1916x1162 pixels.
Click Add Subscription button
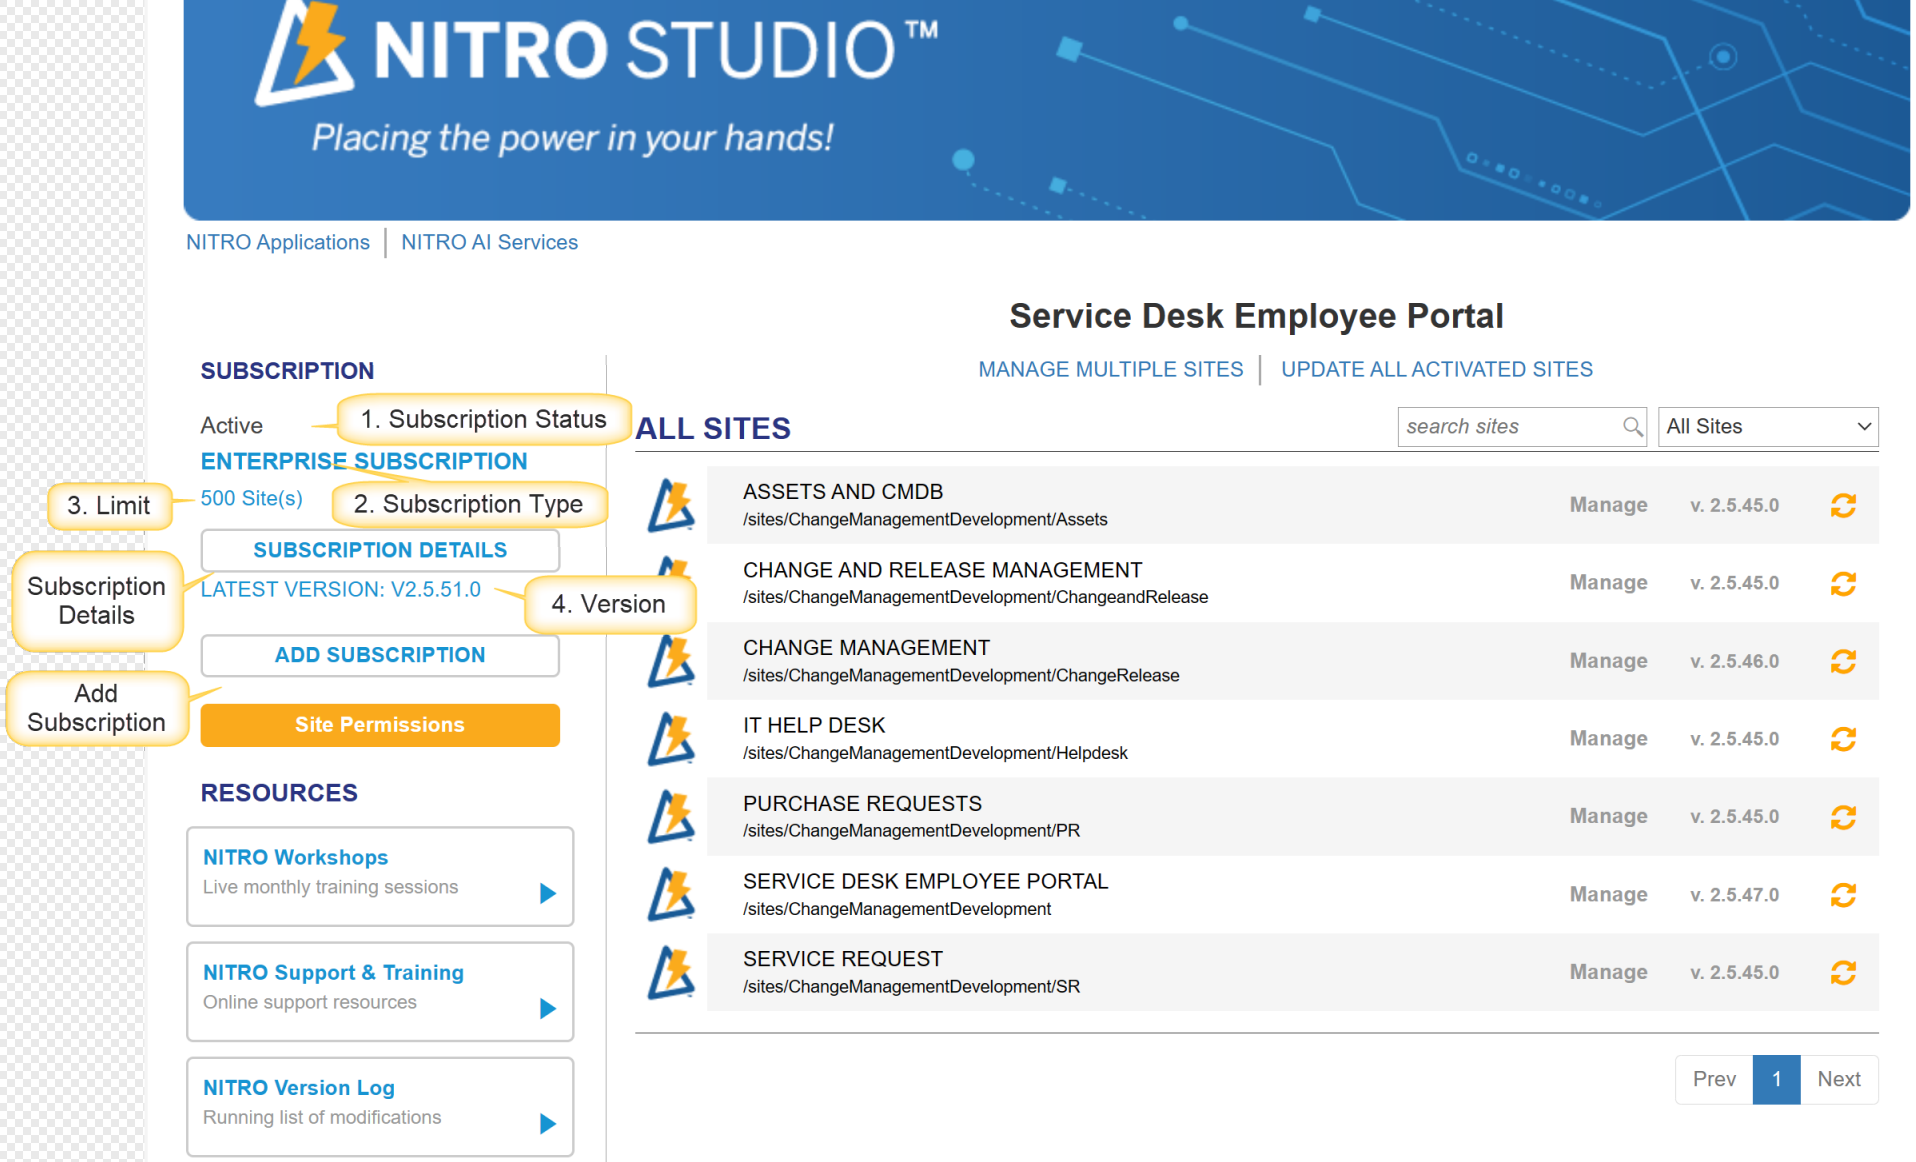tap(380, 655)
